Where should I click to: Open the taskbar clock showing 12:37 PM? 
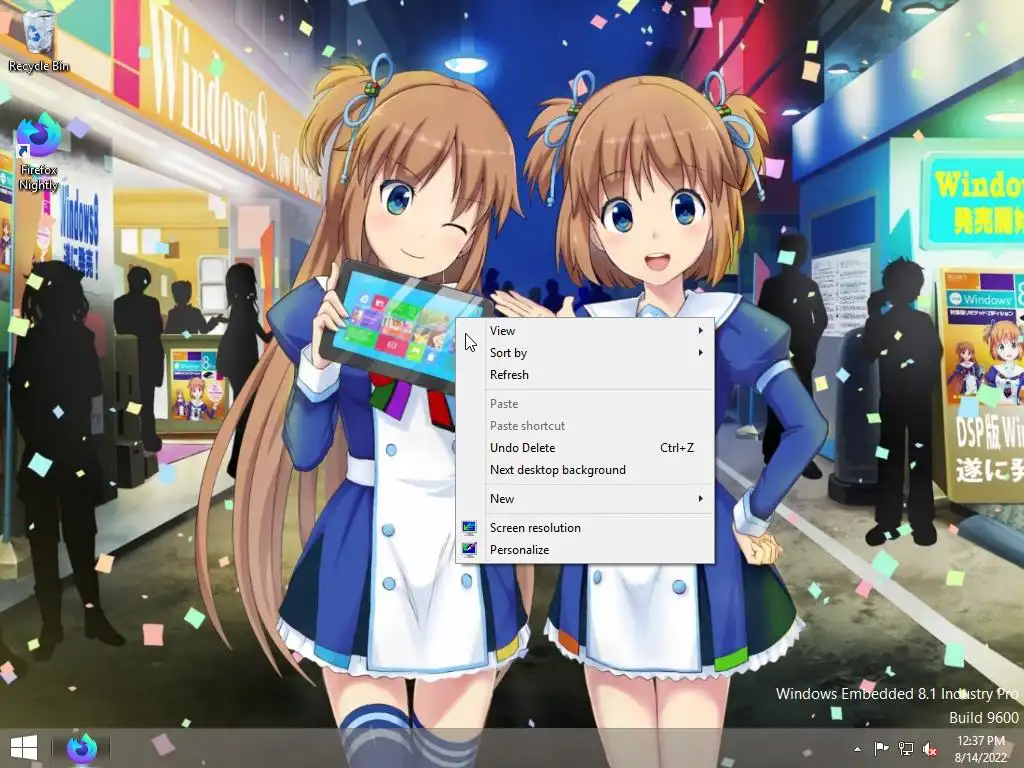[x=980, y=749]
